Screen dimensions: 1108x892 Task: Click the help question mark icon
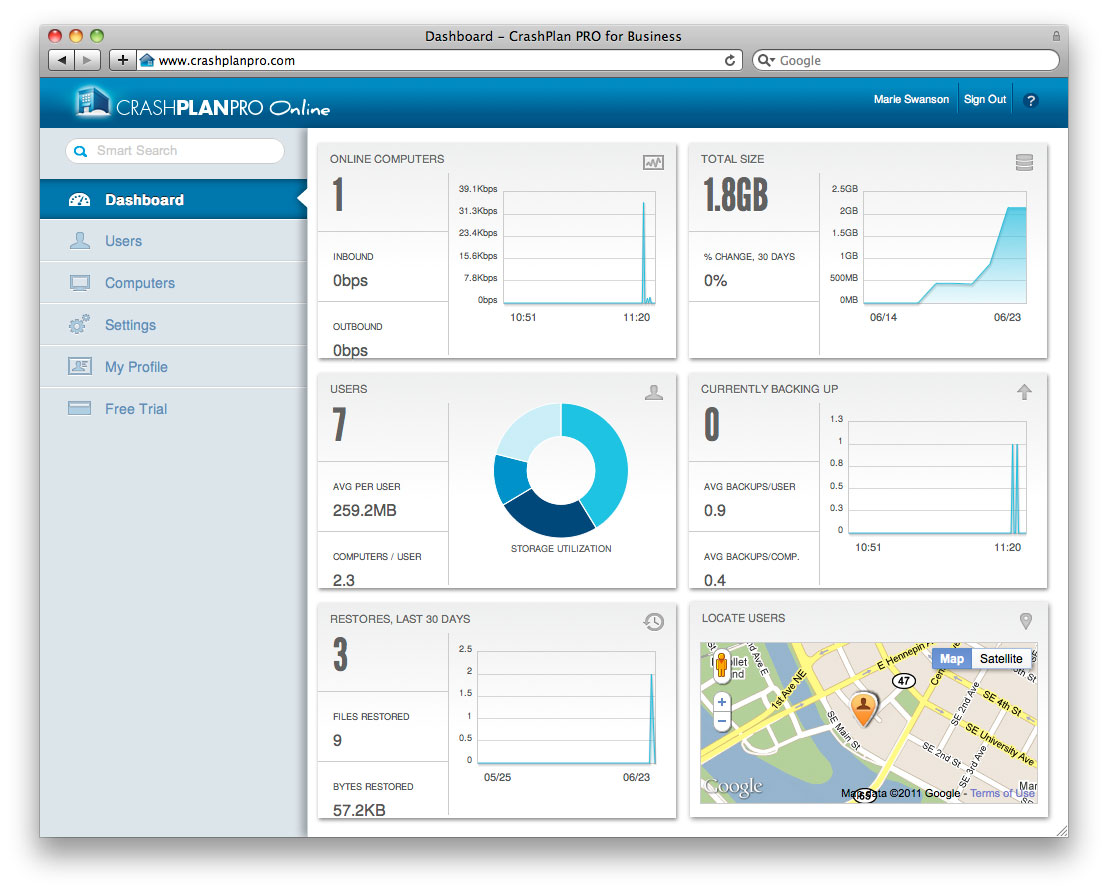[1030, 100]
